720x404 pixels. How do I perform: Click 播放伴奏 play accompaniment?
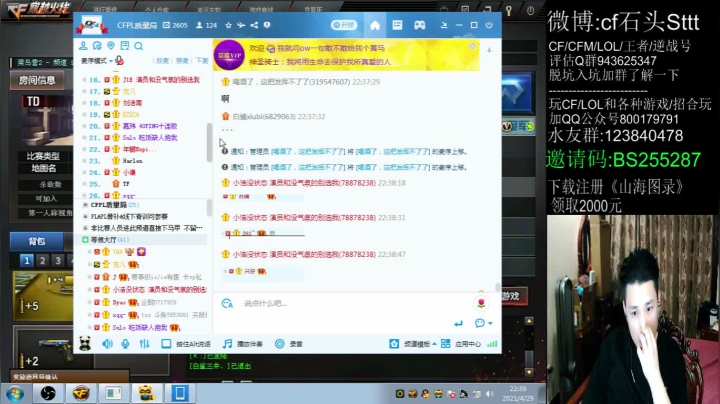tap(242, 344)
